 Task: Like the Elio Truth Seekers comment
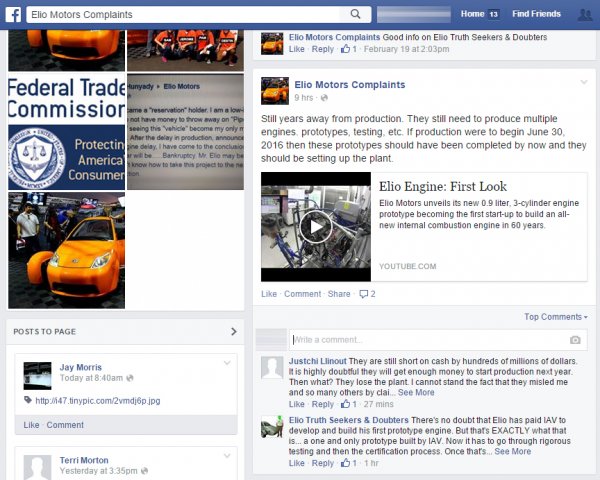297,463
